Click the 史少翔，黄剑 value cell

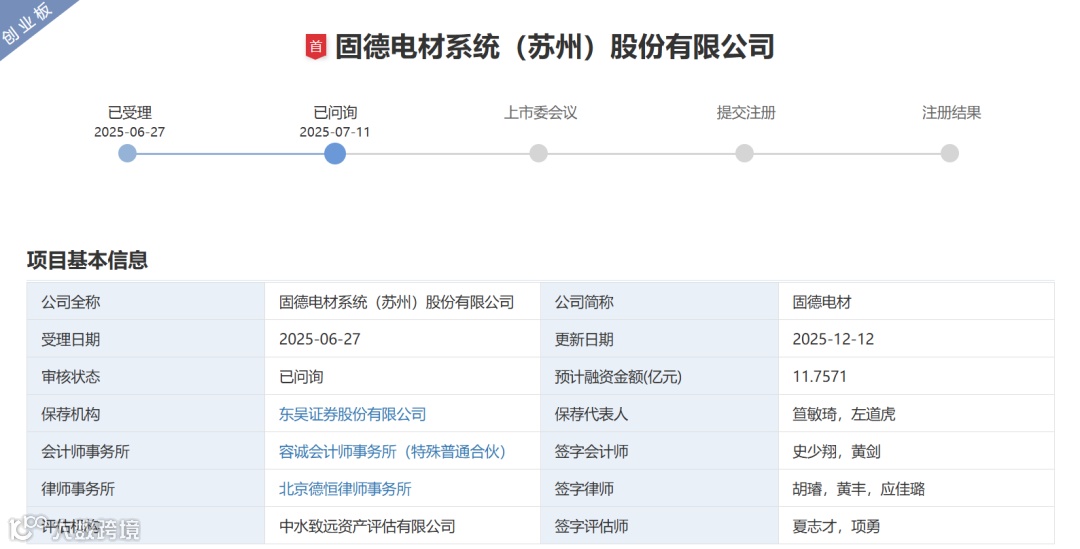pos(916,451)
